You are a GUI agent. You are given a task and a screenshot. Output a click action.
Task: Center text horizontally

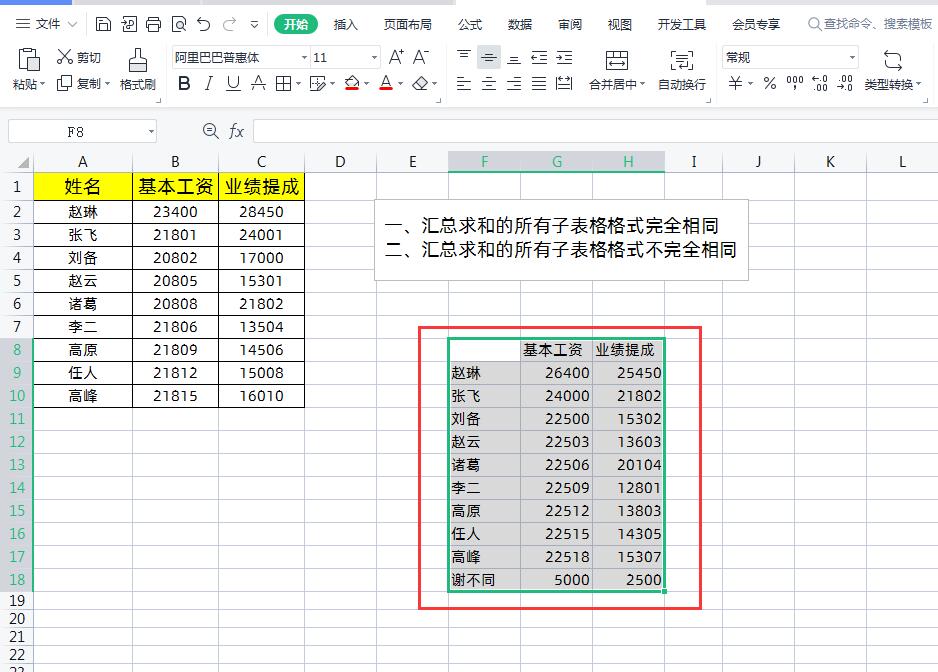[x=489, y=83]
